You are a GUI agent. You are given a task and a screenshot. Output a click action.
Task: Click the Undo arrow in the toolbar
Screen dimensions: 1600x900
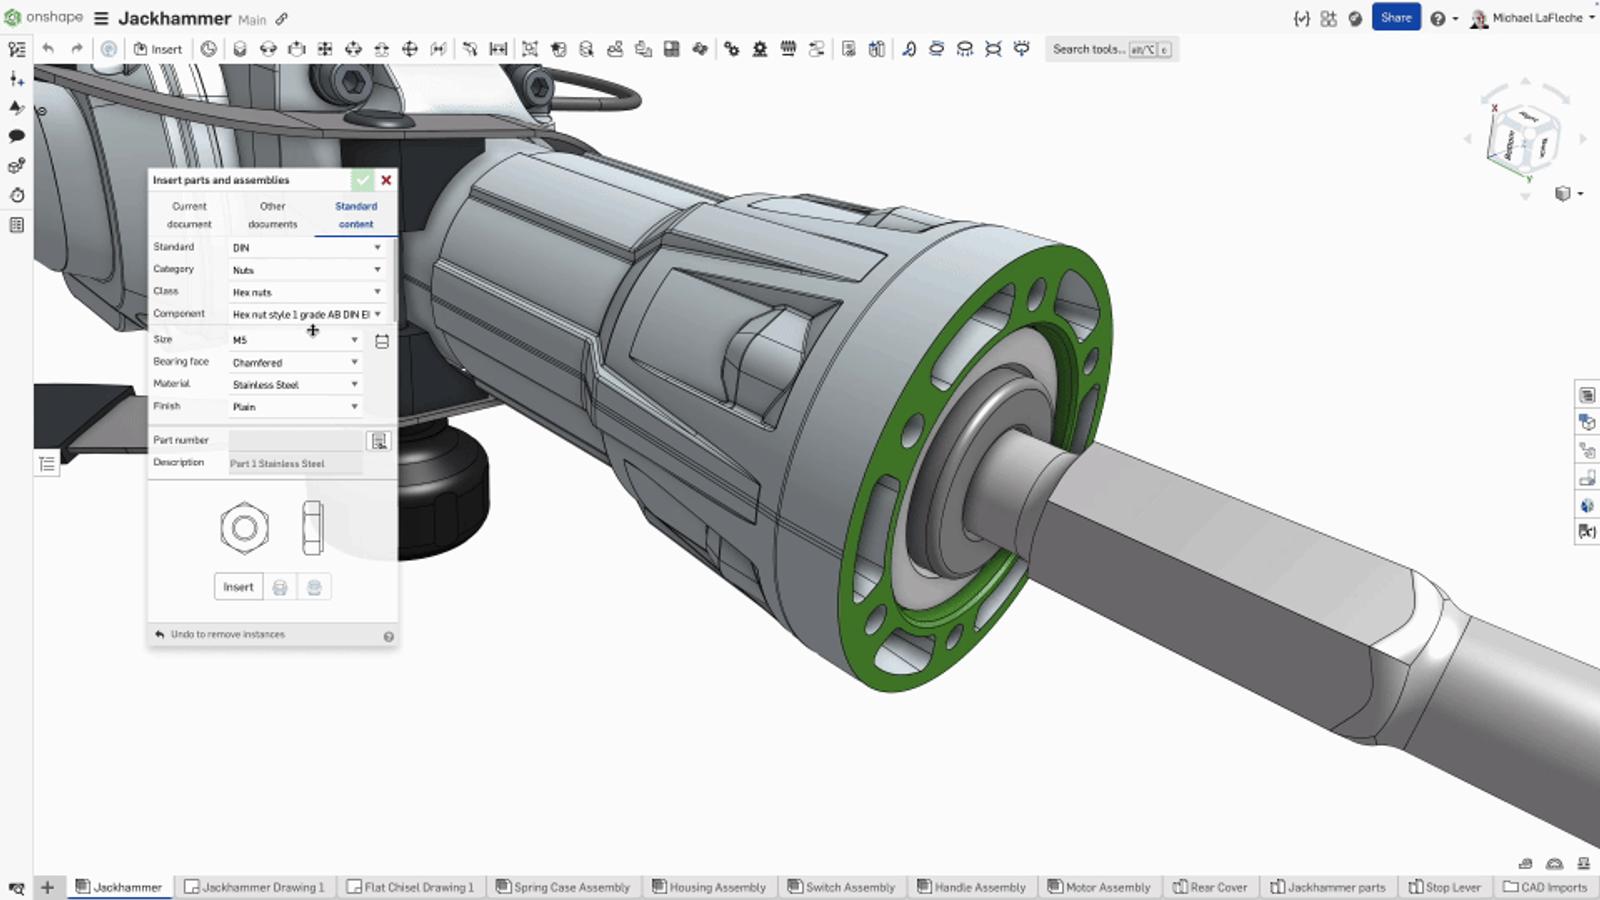point(48,49)
